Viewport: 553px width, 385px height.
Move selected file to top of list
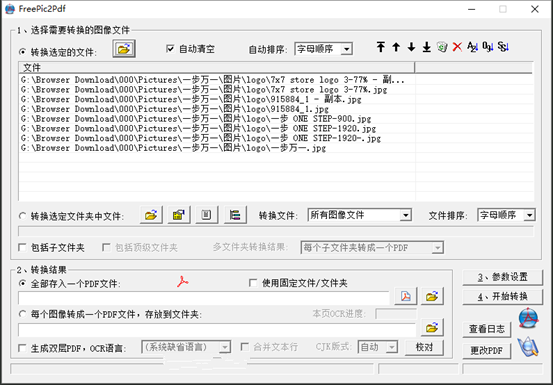381,47
